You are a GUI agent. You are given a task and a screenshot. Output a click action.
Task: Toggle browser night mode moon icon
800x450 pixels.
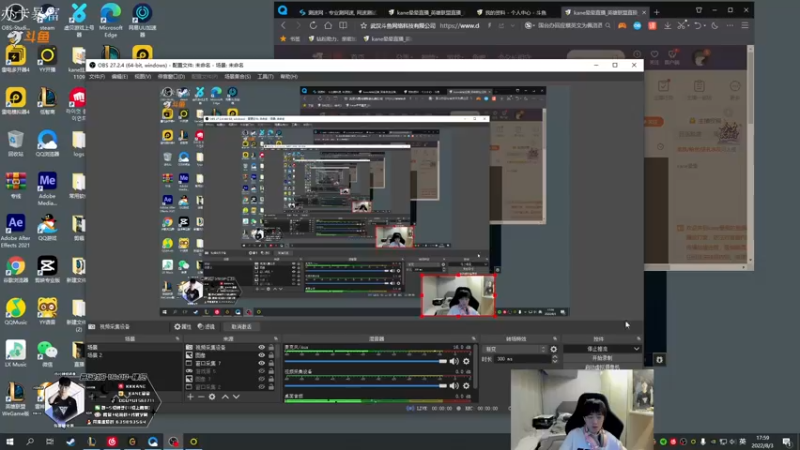click(x=715, y=26)
